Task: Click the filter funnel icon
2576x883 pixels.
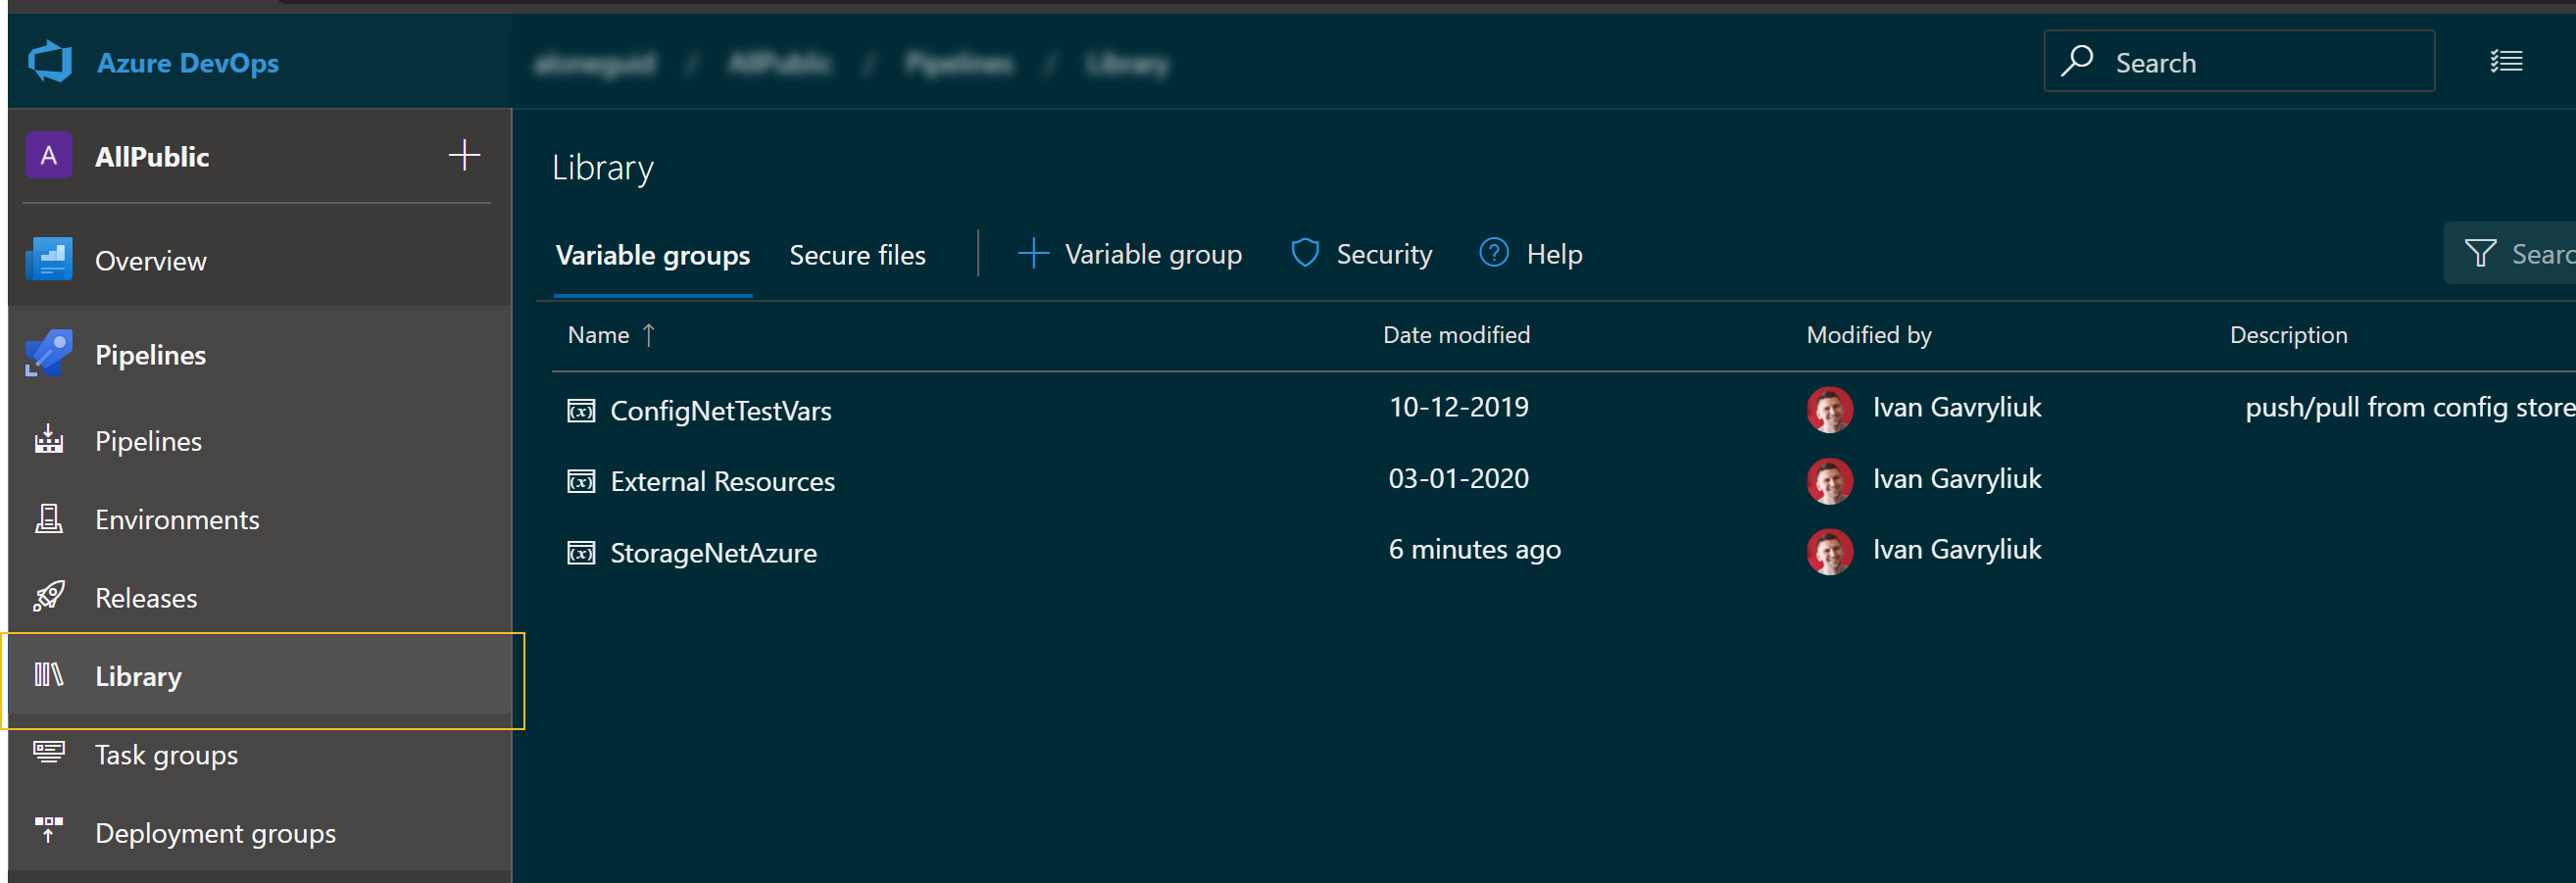Action: (2480, 253)
